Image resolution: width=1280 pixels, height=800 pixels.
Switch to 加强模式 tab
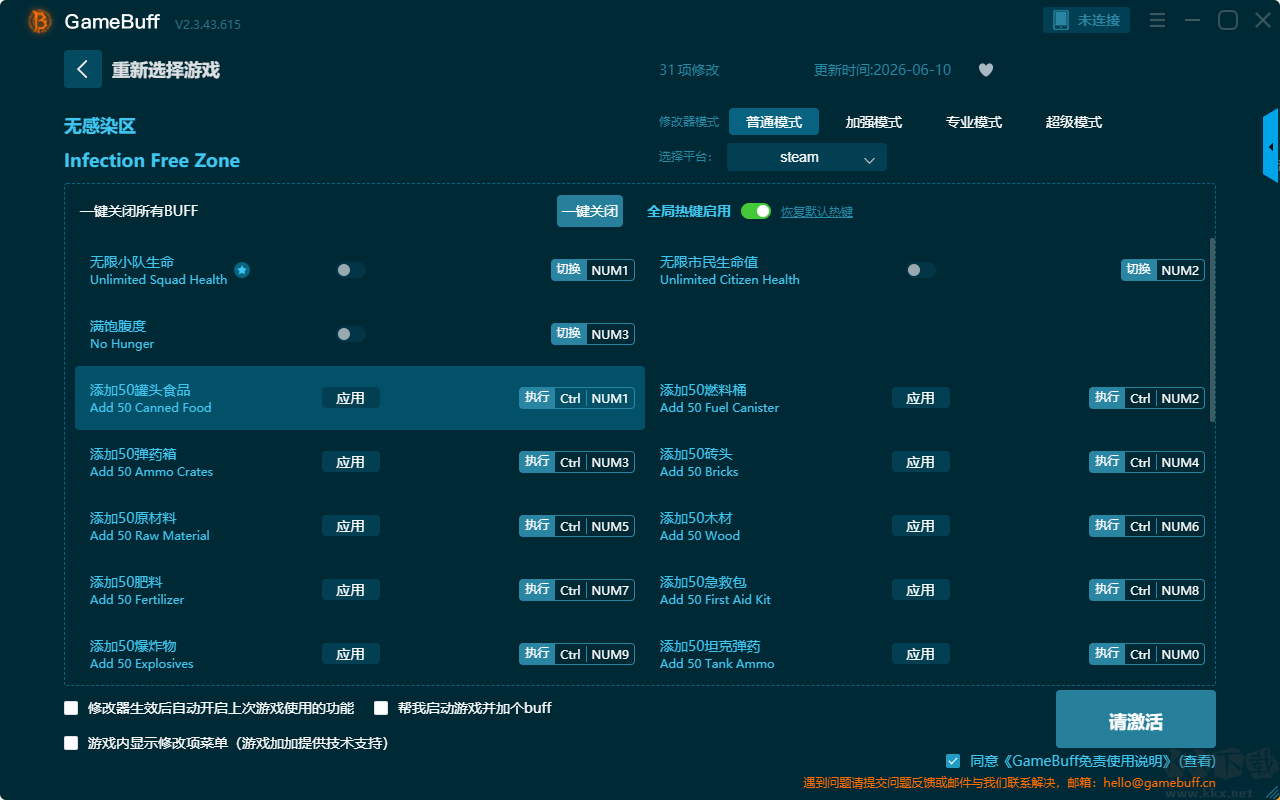point(874,122)
